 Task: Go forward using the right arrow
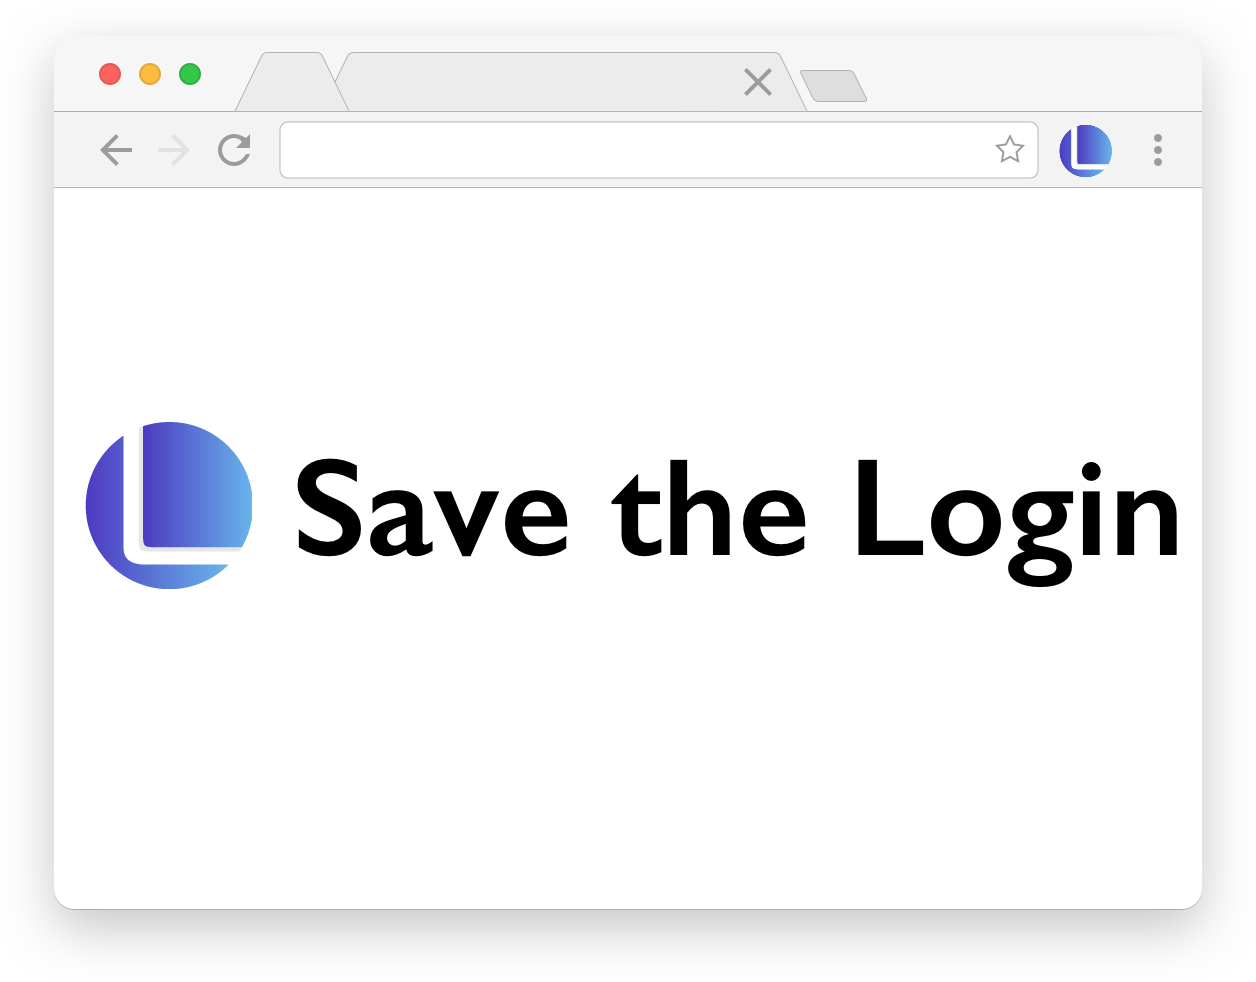coord(174,150)
